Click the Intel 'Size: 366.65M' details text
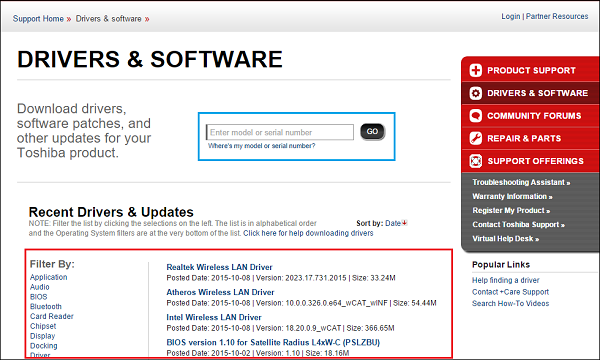Screen dimensions: 600x360 coord(370,328)
